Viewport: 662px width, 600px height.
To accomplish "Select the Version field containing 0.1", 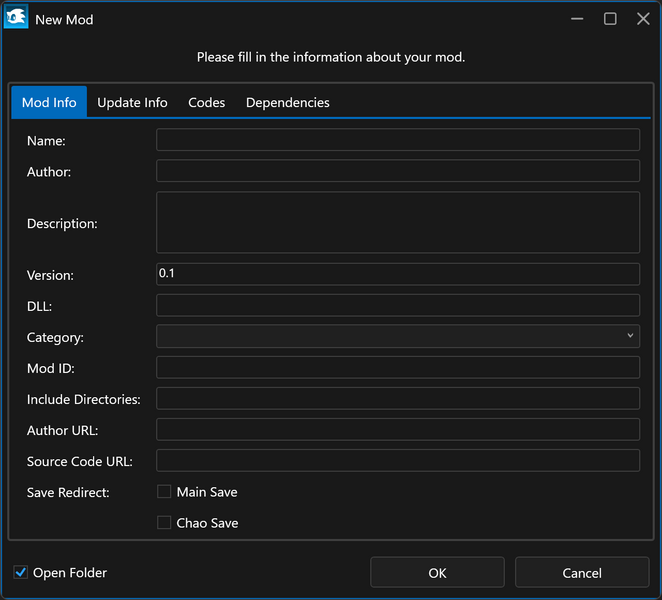I will [398, 274].
